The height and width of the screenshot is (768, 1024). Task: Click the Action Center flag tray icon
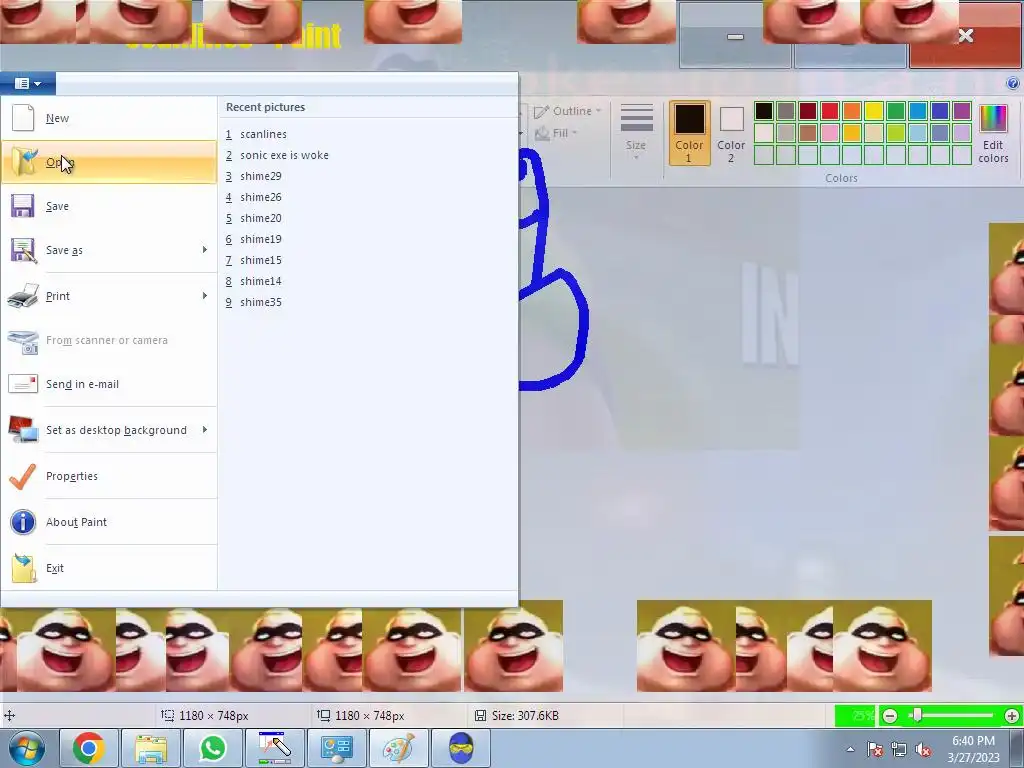coord(875,749)
